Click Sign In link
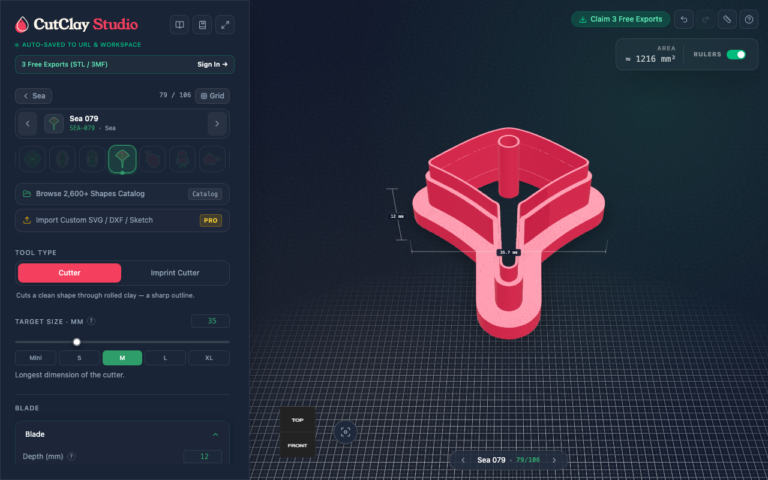Viewport: 768px width, 480px height. (213, 64)
